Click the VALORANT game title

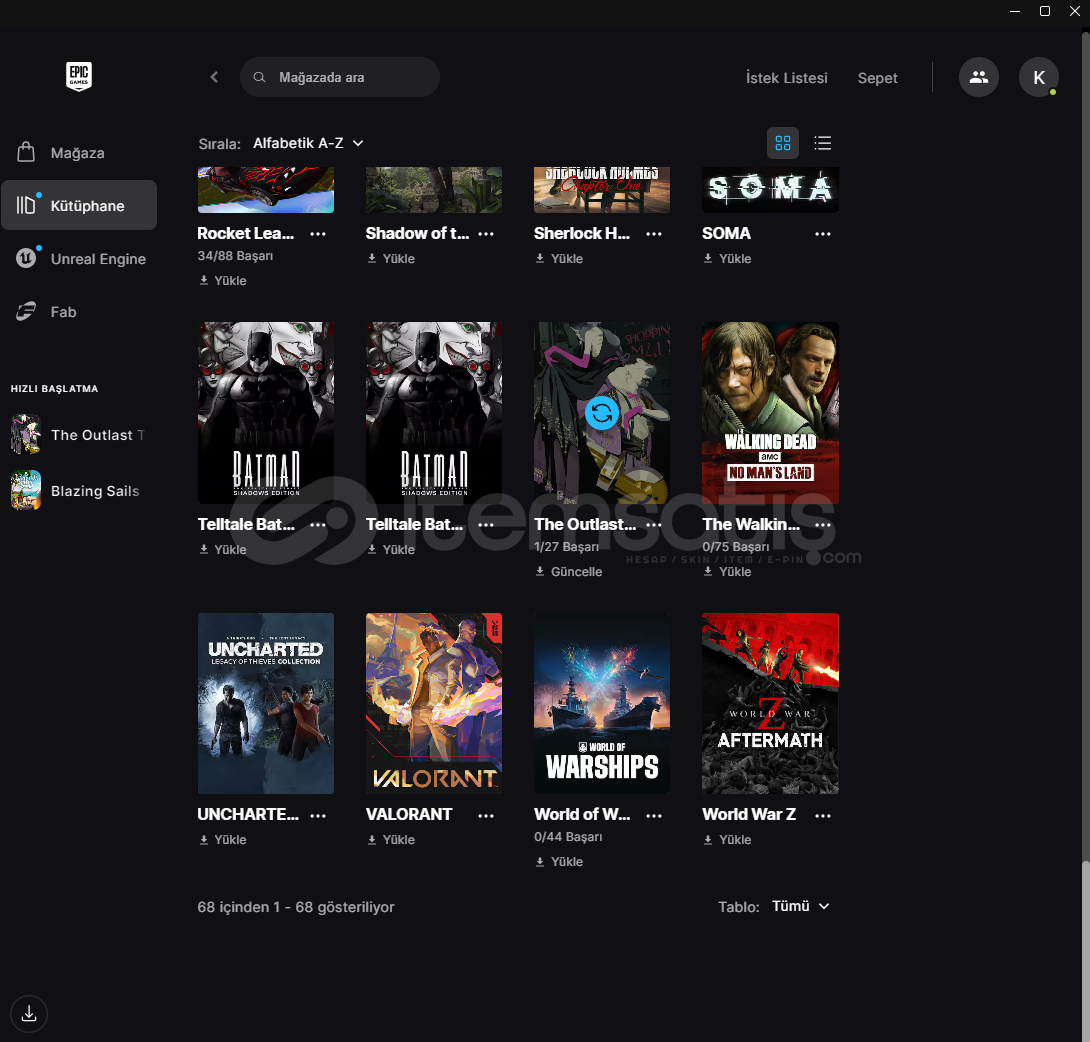tap(409, 815)
